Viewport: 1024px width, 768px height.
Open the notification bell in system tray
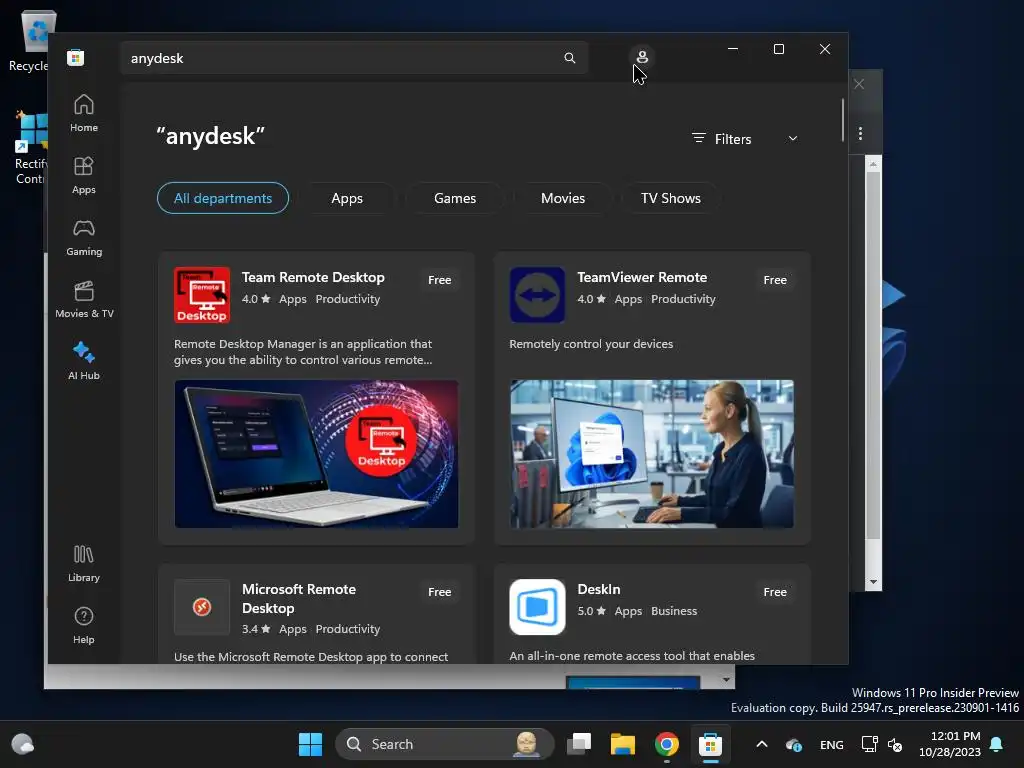(x=997, y=744)
